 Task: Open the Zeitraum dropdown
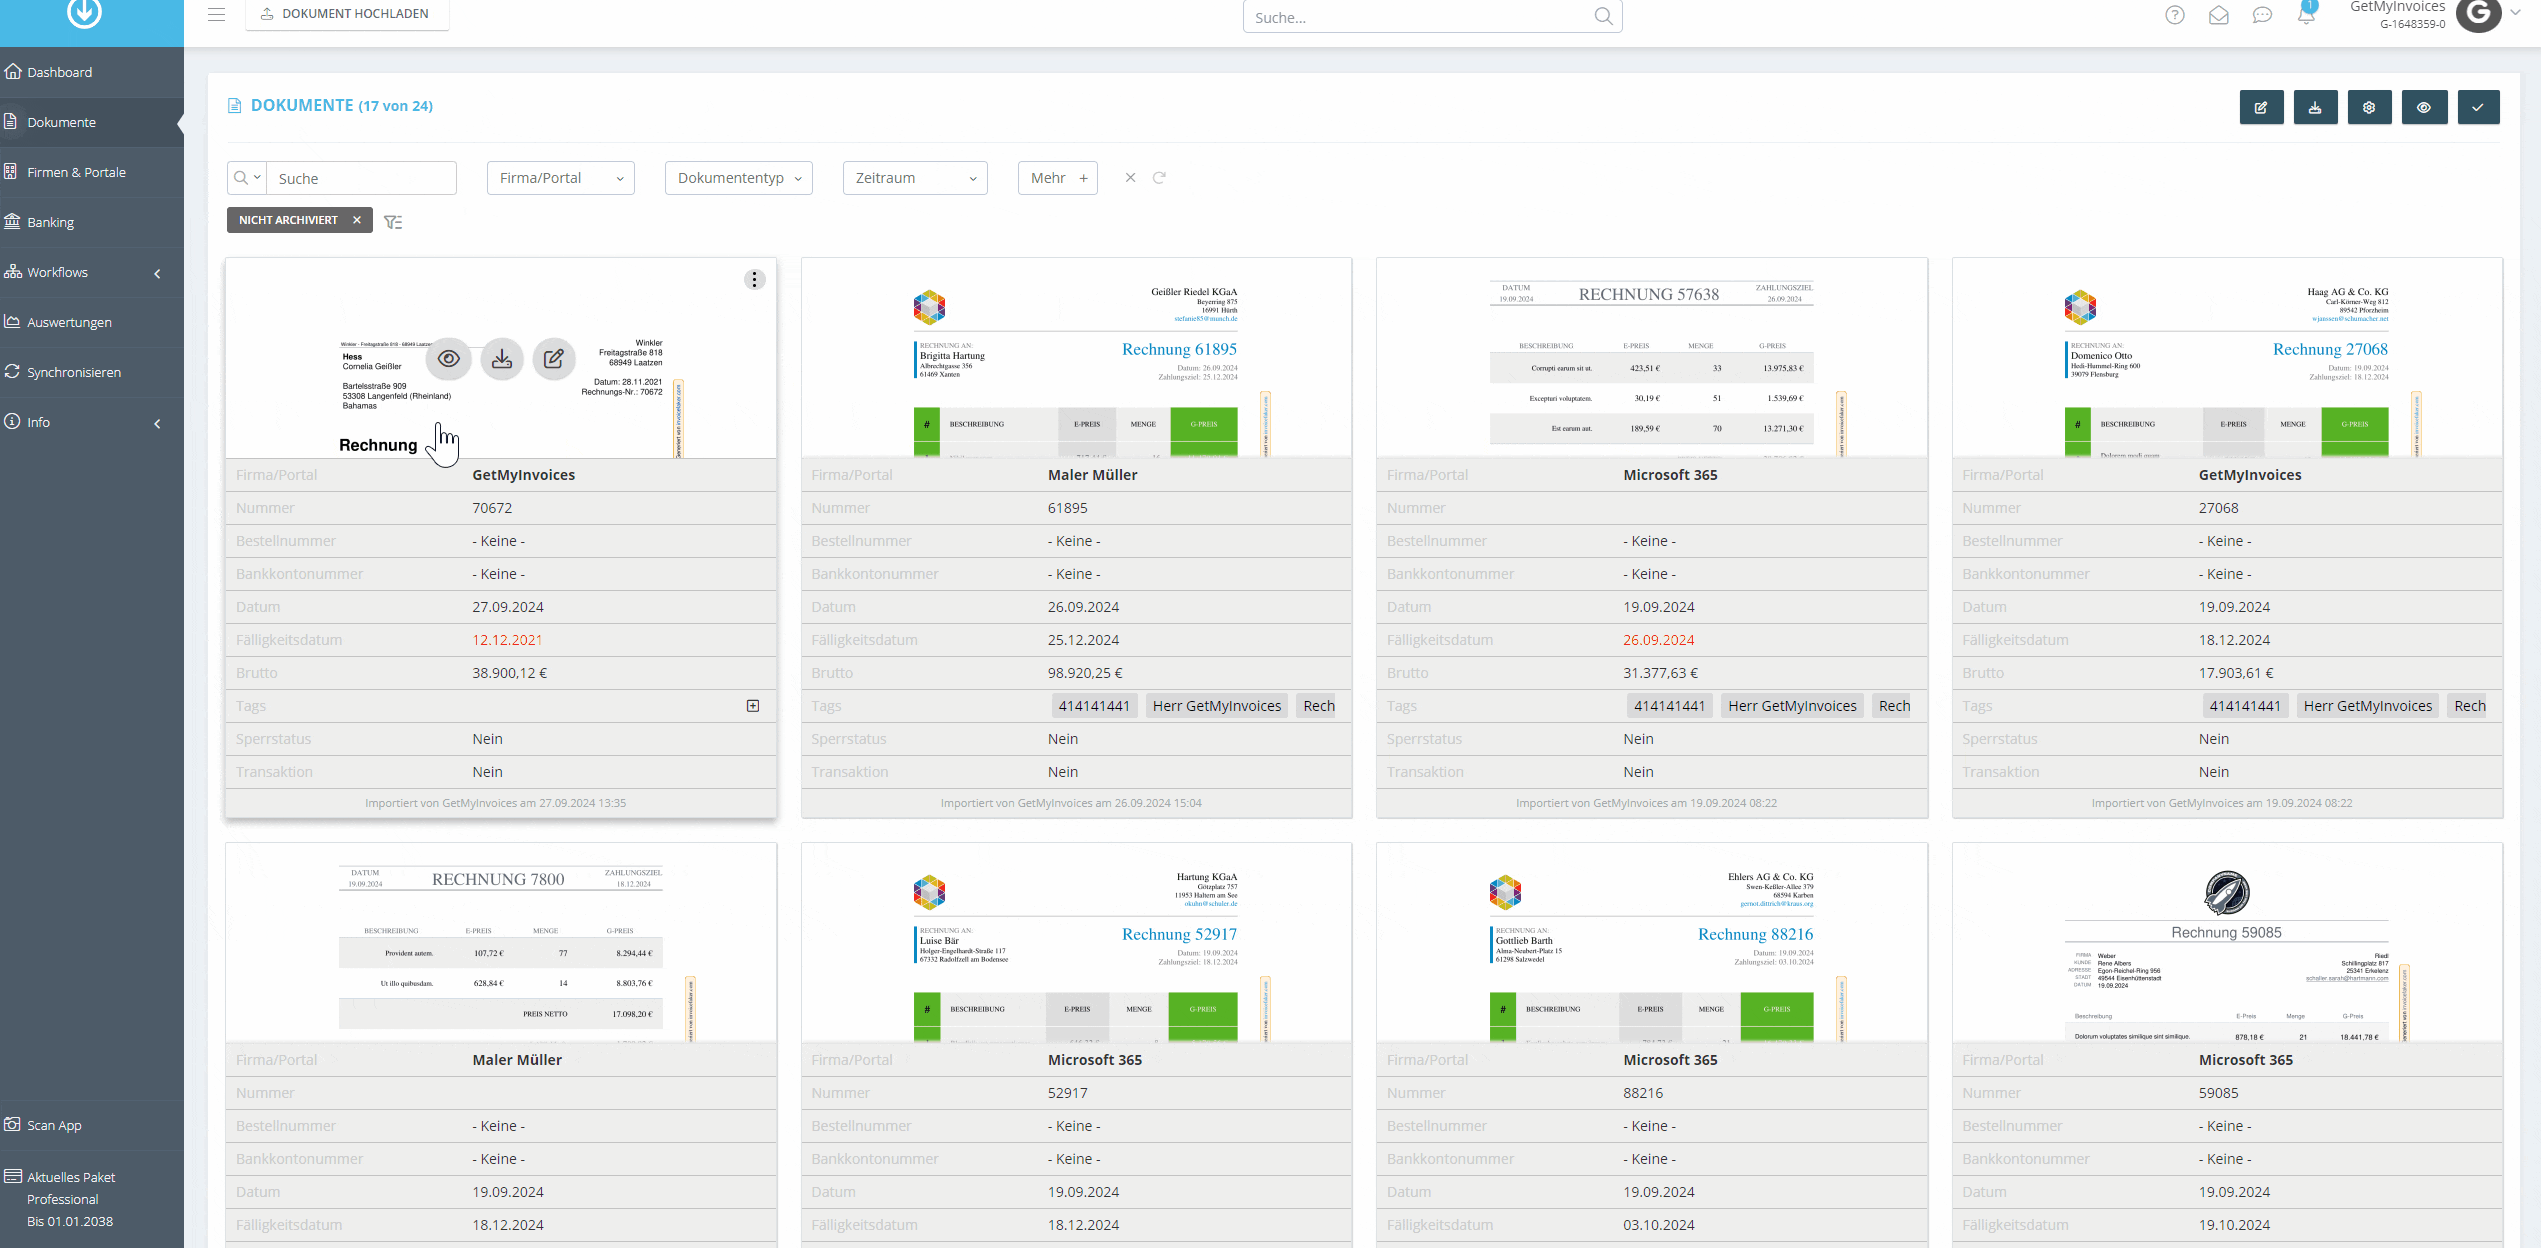click(915, 178)
